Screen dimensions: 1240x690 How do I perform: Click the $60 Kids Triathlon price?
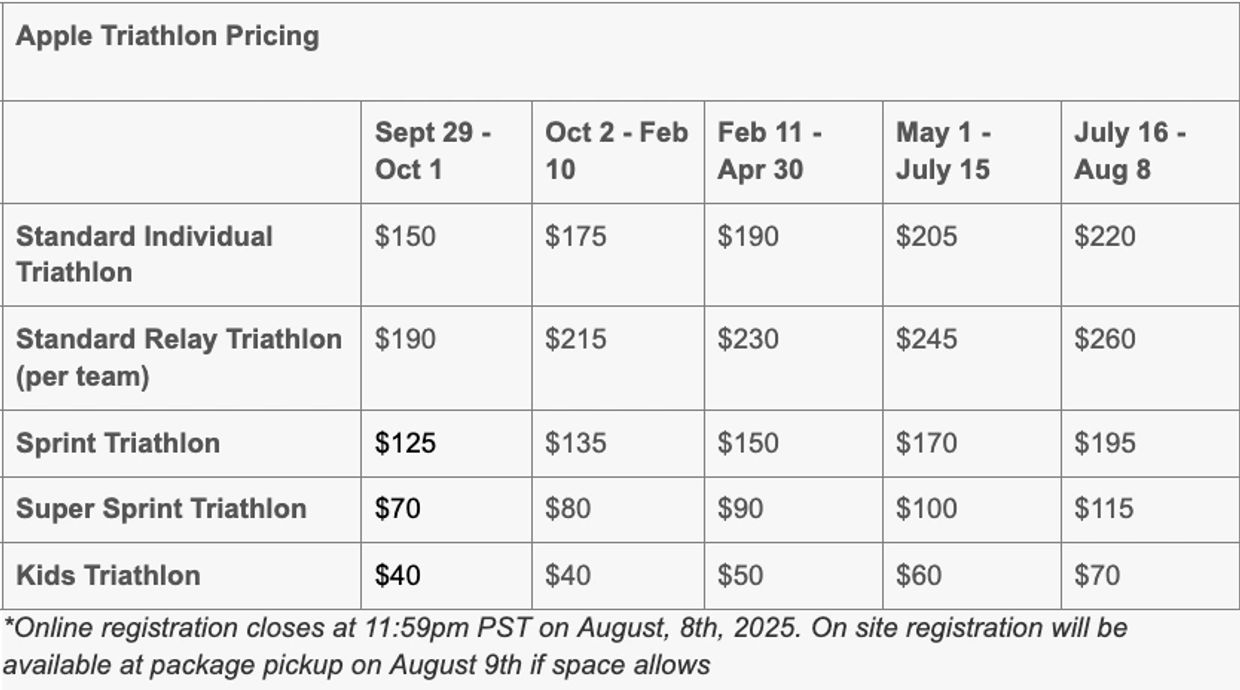coord(918,575)
